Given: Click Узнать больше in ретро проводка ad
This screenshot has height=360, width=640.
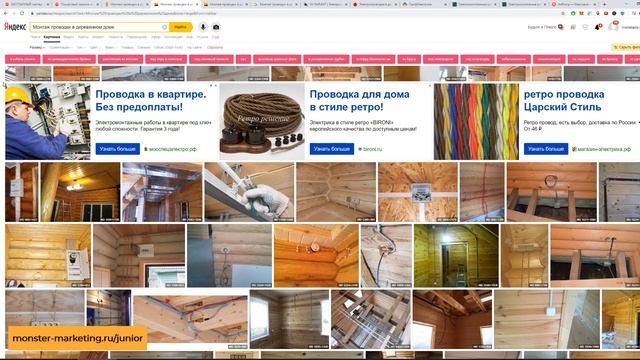Looking at the screenshot, I should point(546,149).
